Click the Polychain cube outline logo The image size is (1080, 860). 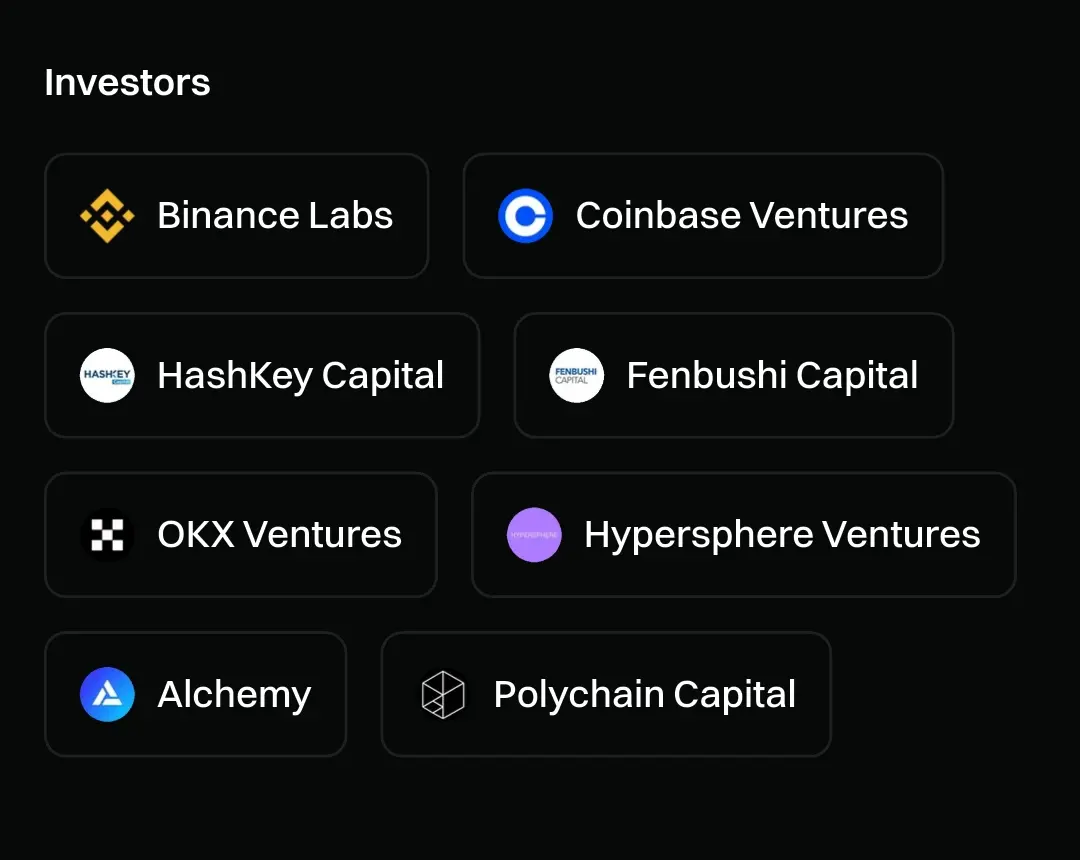click(x=443, y=694)
